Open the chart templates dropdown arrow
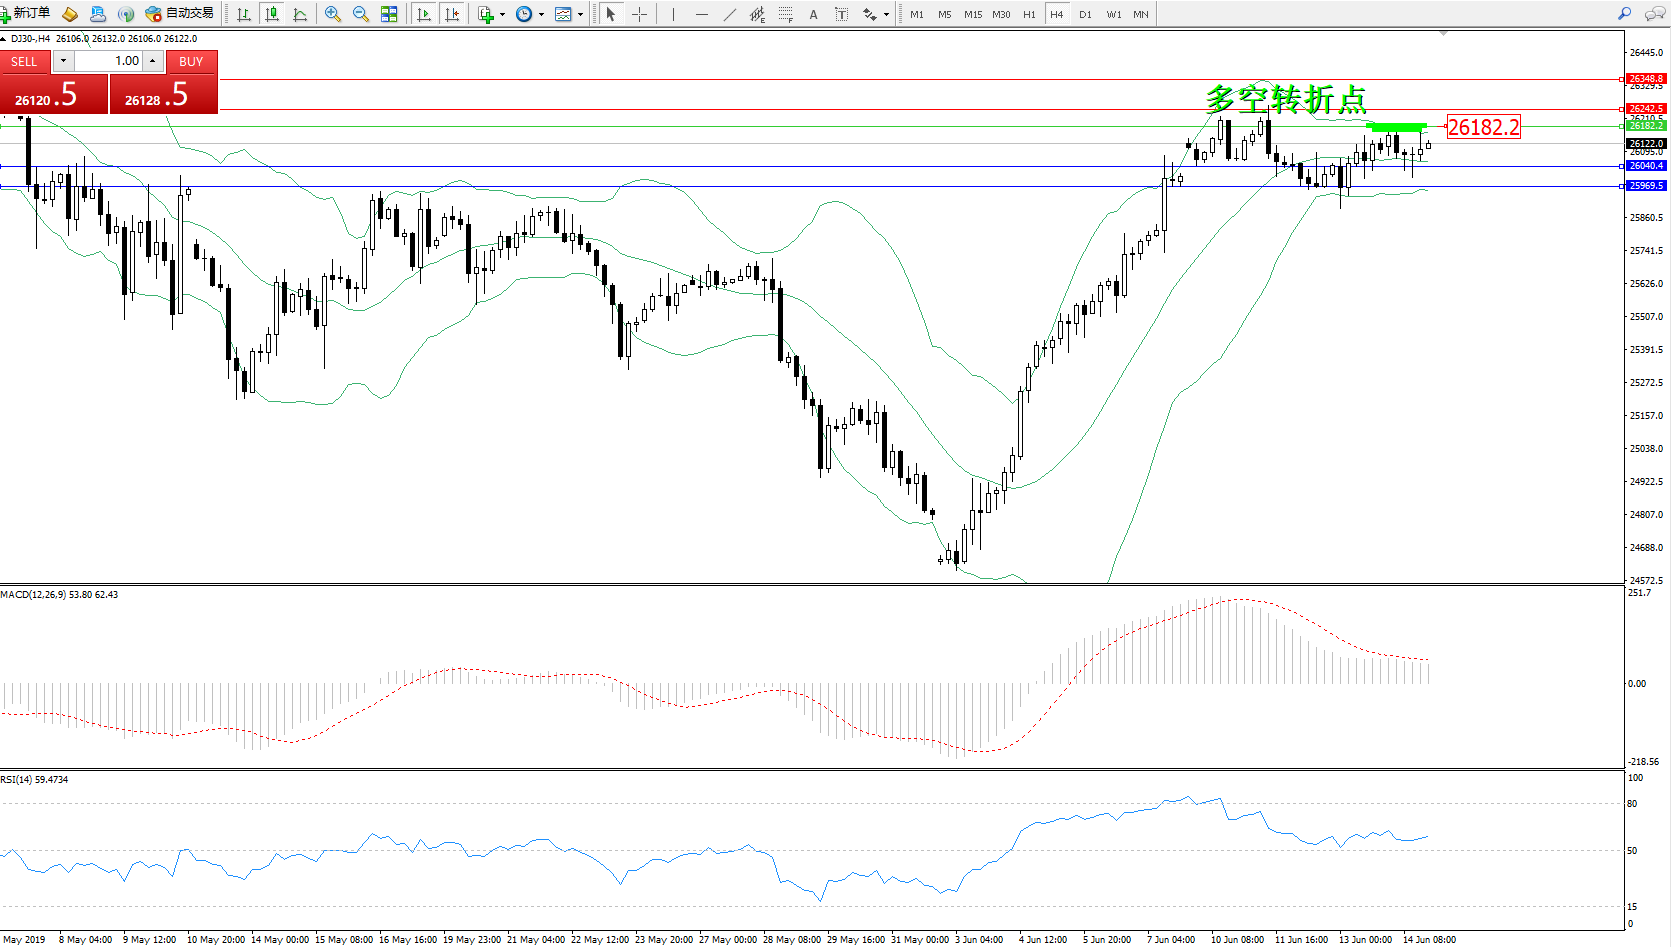Image resolution: width=1671 pixels, height=947 pixels. [x=580, y=14]
